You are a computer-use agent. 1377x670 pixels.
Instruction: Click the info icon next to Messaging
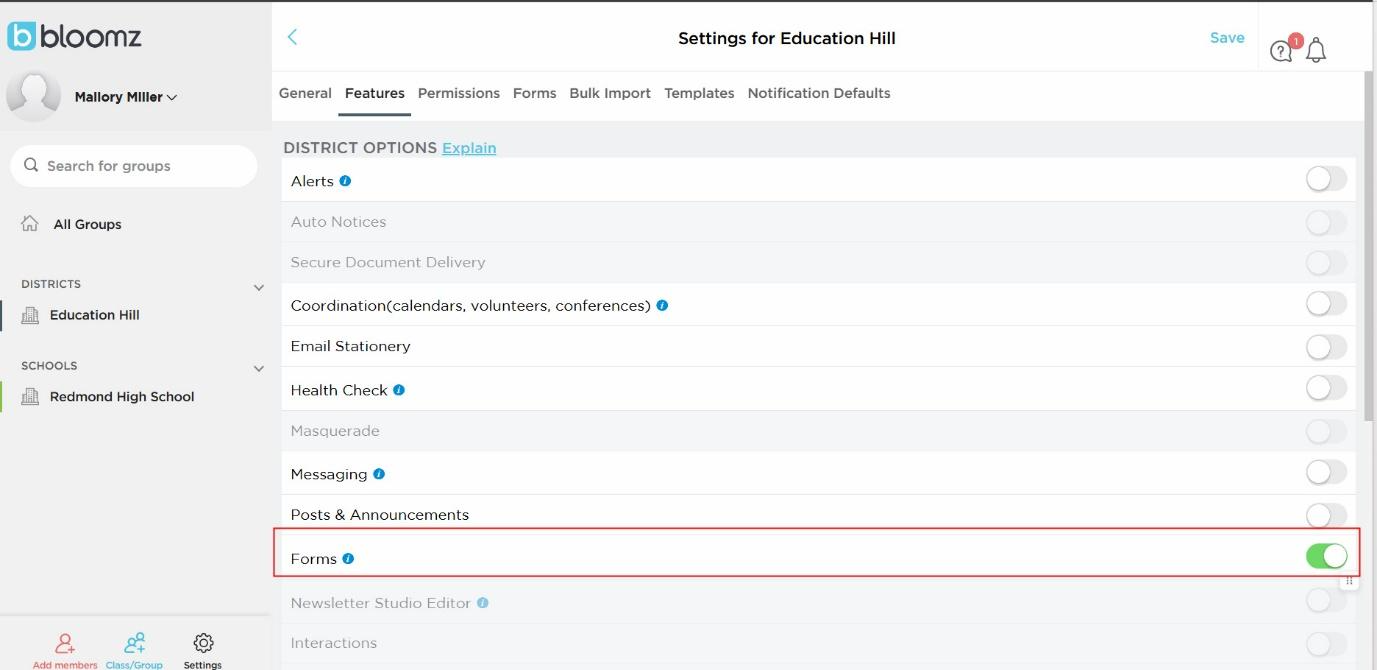pyautogui.click(x=379, y=474)
